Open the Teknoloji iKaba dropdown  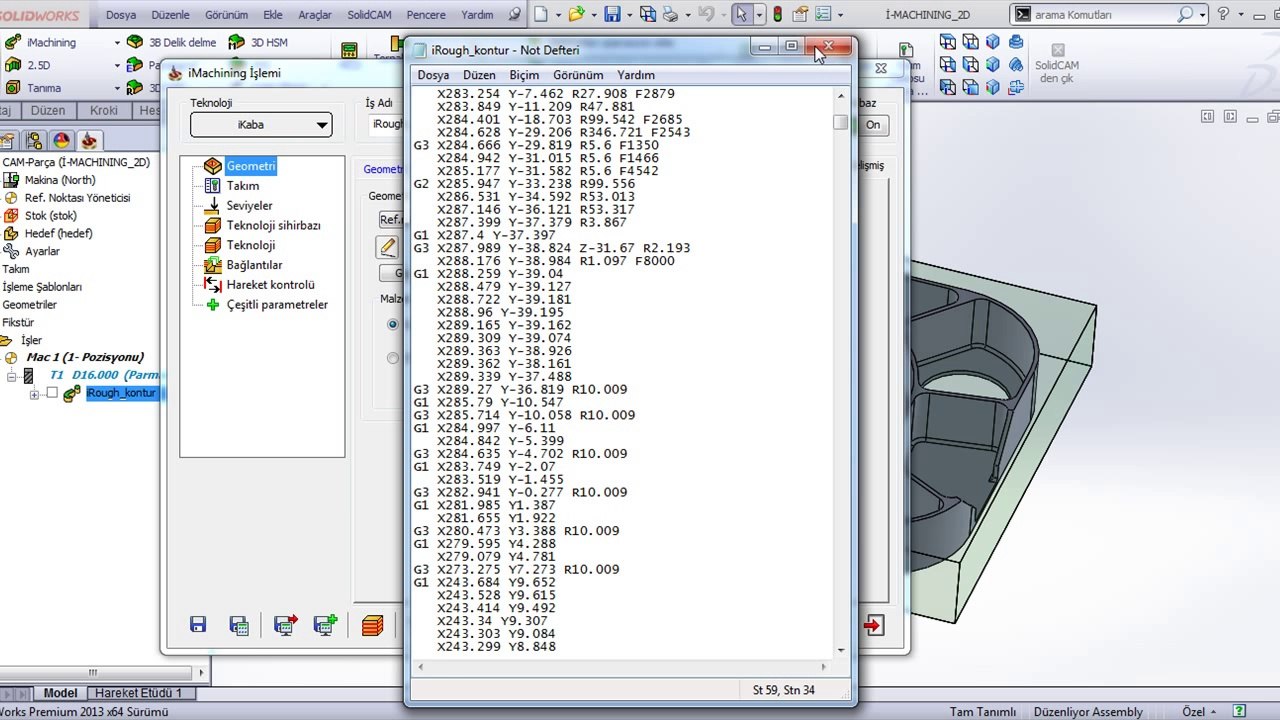tap(261, 125)
